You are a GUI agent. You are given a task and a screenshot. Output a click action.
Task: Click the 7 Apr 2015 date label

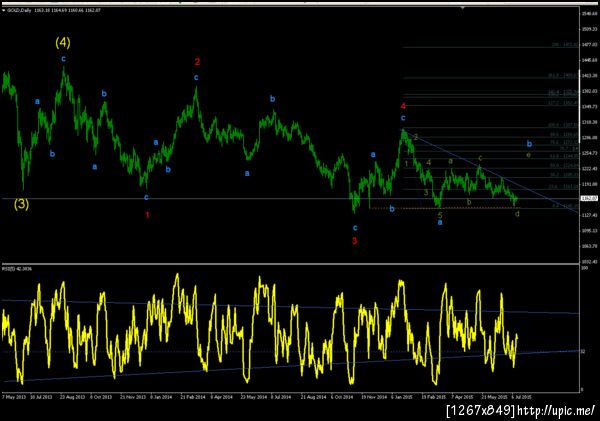[462, 397]
